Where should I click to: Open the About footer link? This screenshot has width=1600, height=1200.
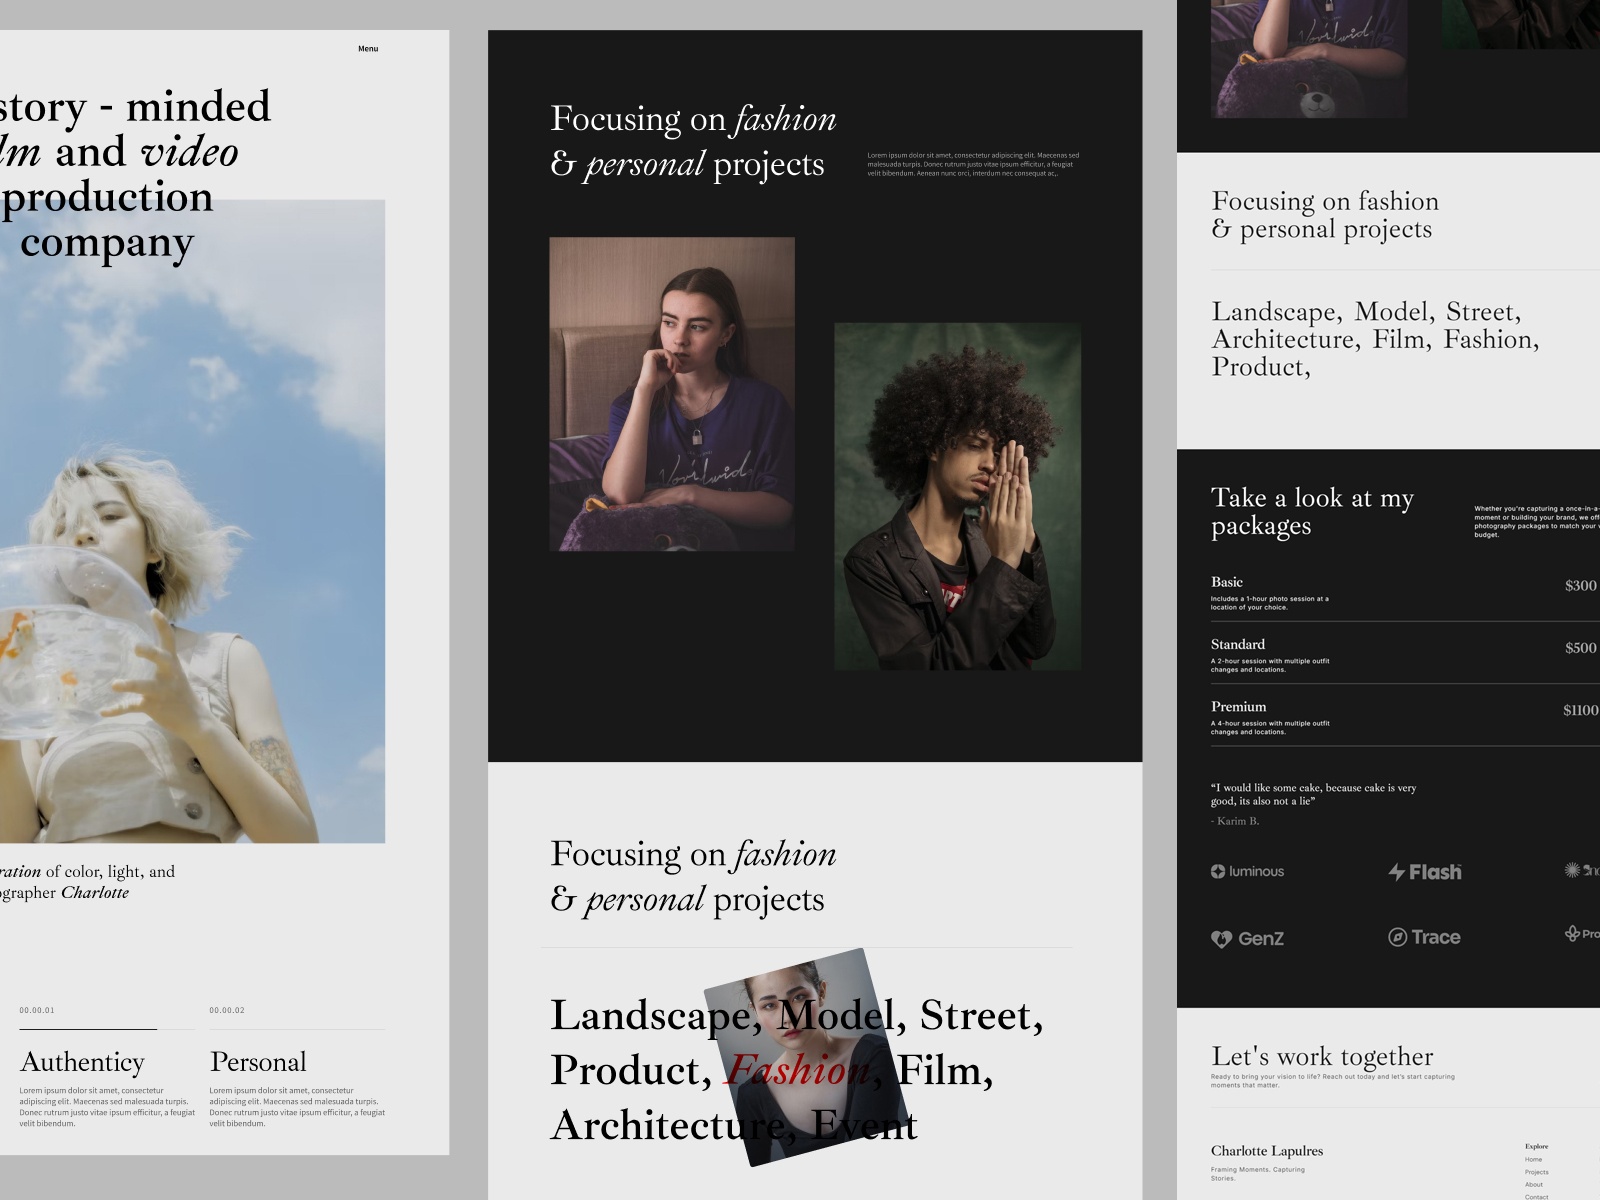pyautogui.click(x=1533, y=1185)
